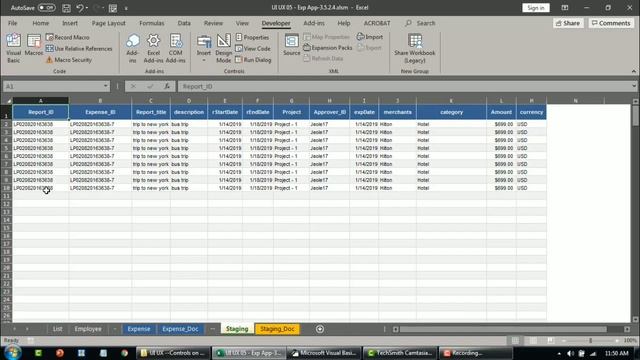Viewport: 640px width, 360px height.
Task: Click the volume tray icon
Action: 571,353
